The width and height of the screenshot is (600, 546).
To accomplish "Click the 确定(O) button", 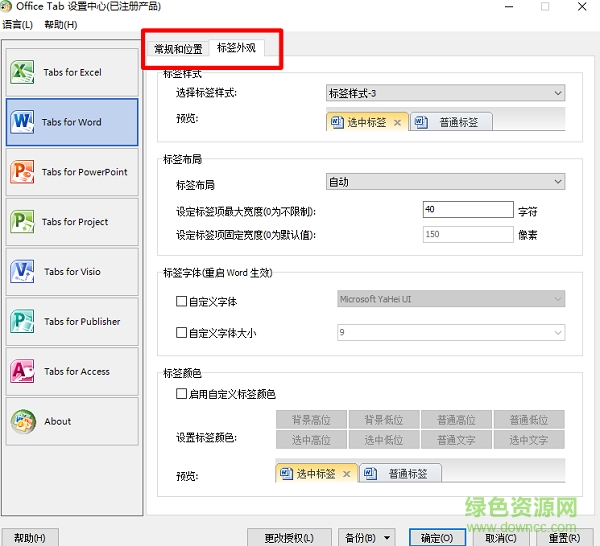I will point(437,538).
